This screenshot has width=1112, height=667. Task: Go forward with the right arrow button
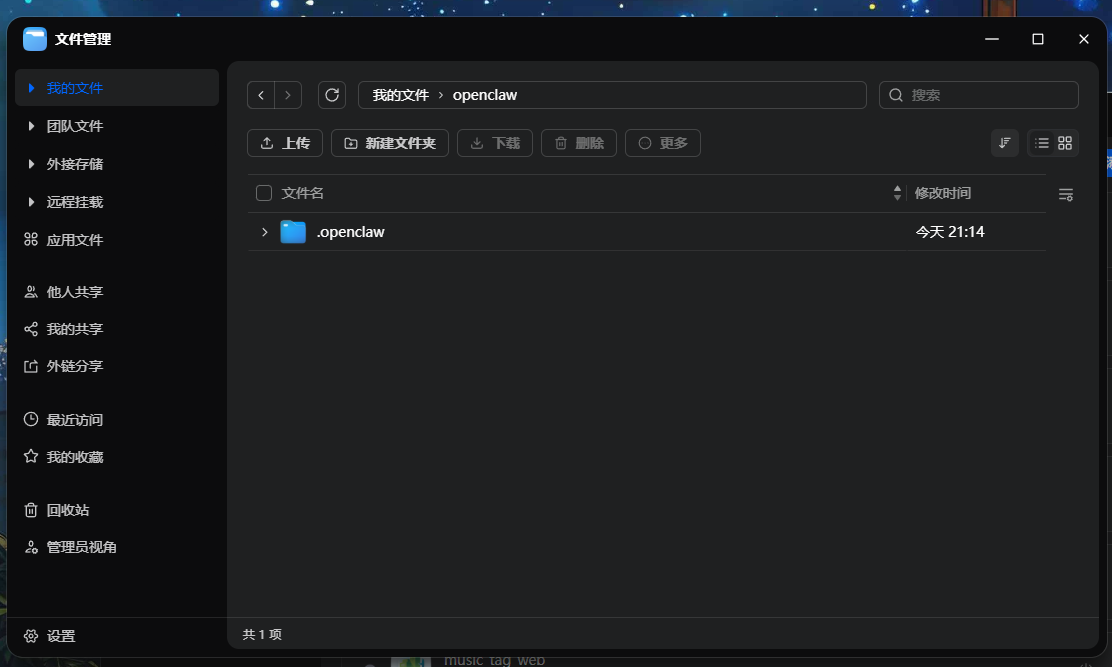(288, 95)
